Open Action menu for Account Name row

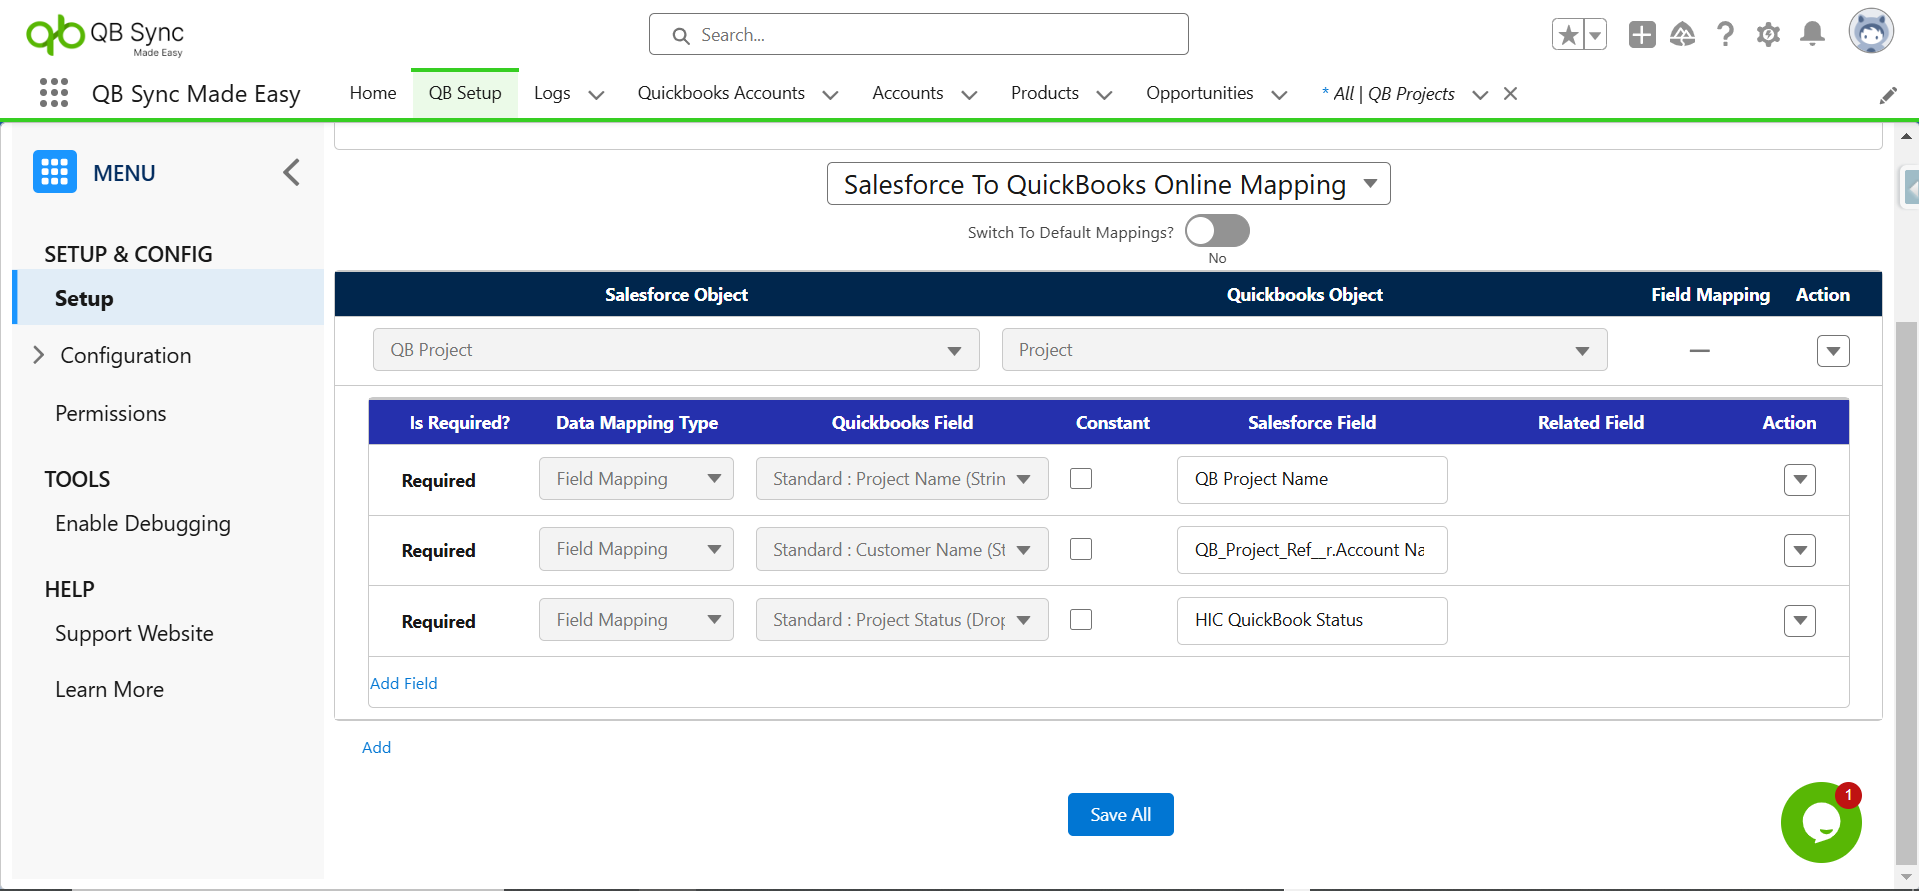(1800, 550)
